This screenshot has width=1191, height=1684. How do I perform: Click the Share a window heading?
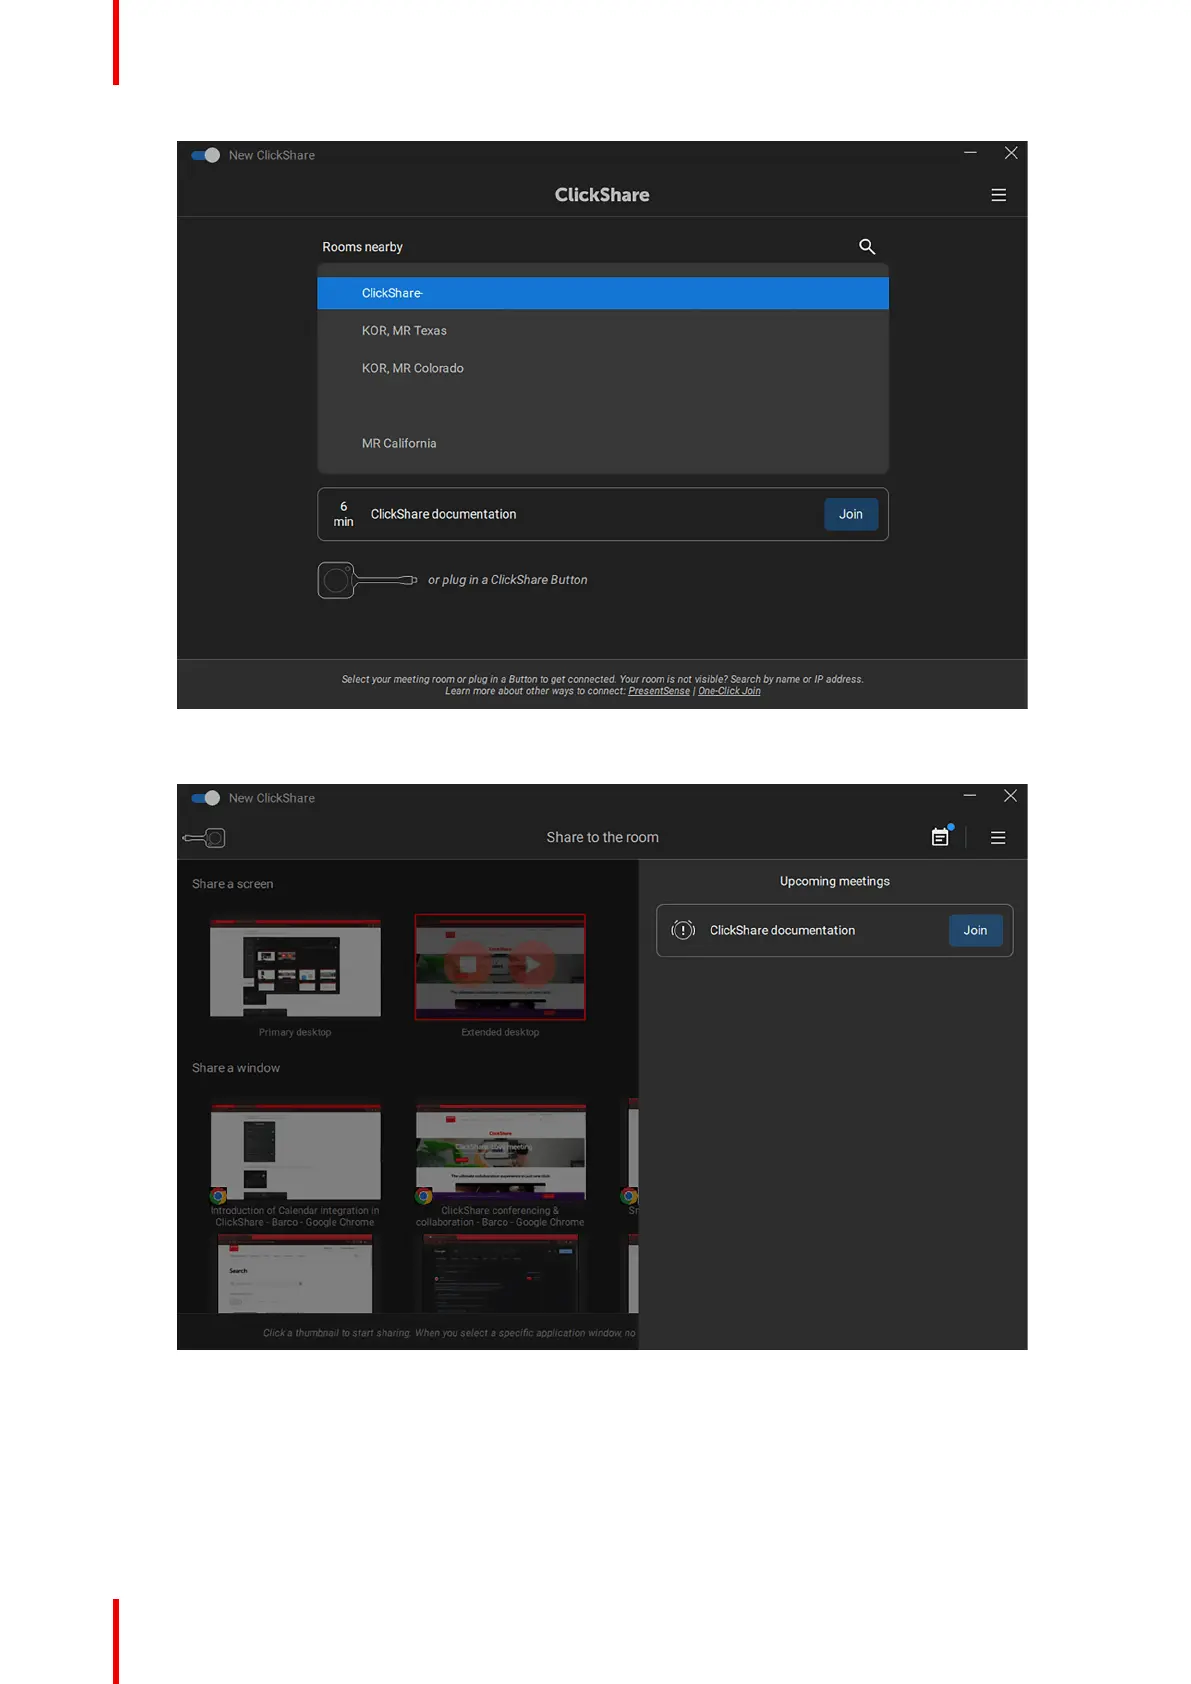(236, 1068)
